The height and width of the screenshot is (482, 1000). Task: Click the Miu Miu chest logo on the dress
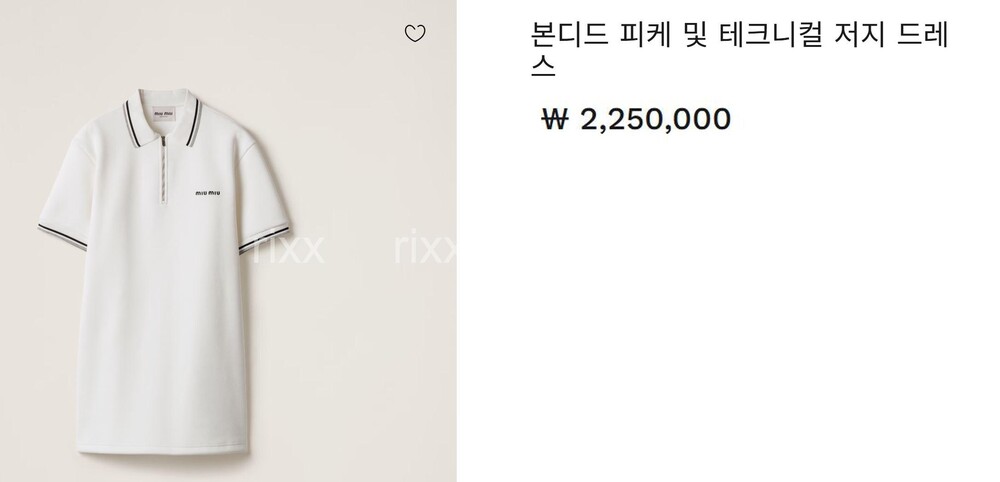tap(208, 193)
